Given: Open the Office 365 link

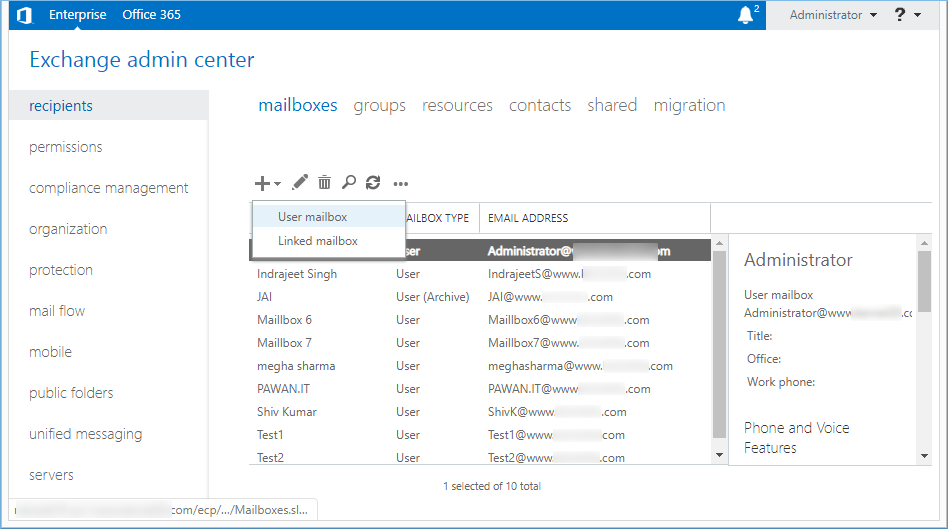Looking at the screenshot, I should tap(151, 15).
